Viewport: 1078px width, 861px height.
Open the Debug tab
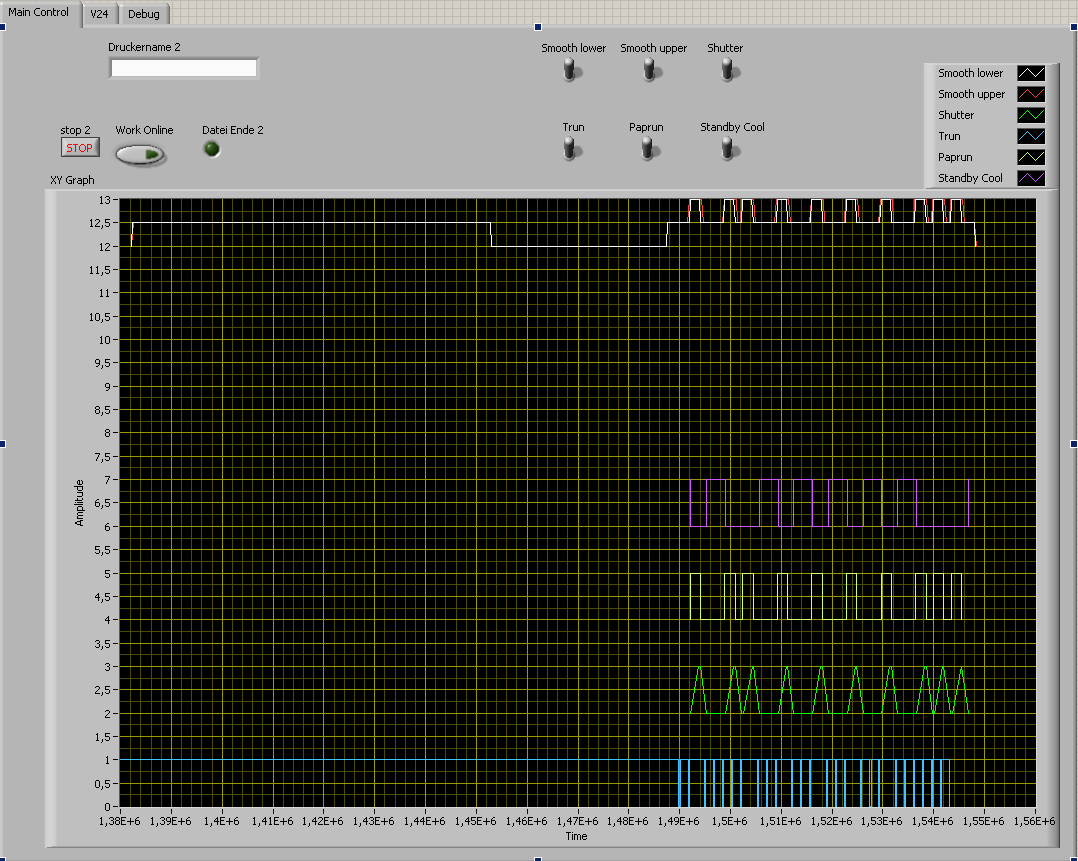click(x=143, y=14)
